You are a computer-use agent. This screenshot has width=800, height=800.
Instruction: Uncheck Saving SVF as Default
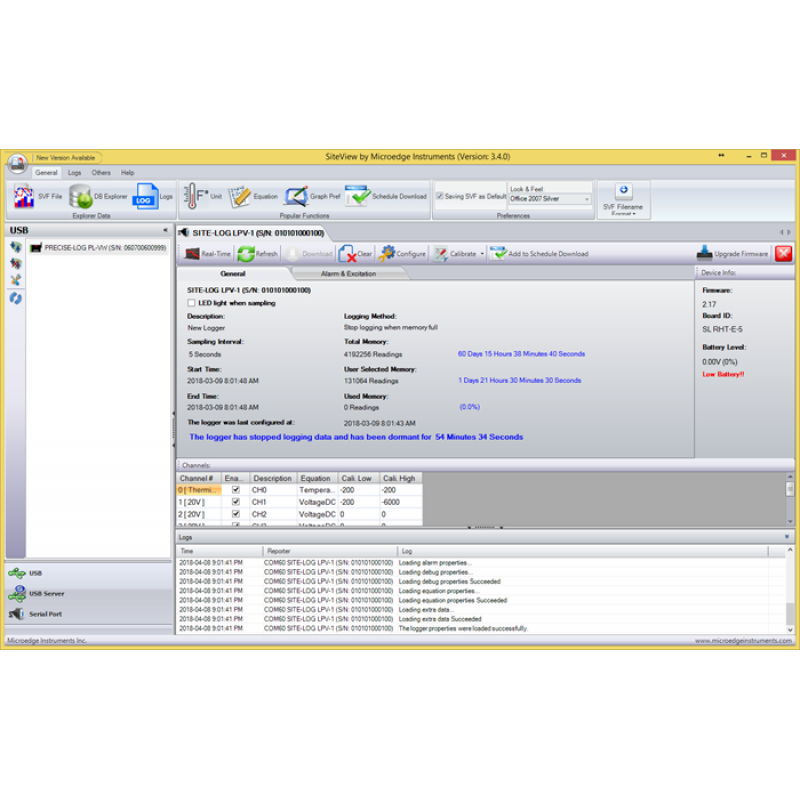click(x=439, y=196)
